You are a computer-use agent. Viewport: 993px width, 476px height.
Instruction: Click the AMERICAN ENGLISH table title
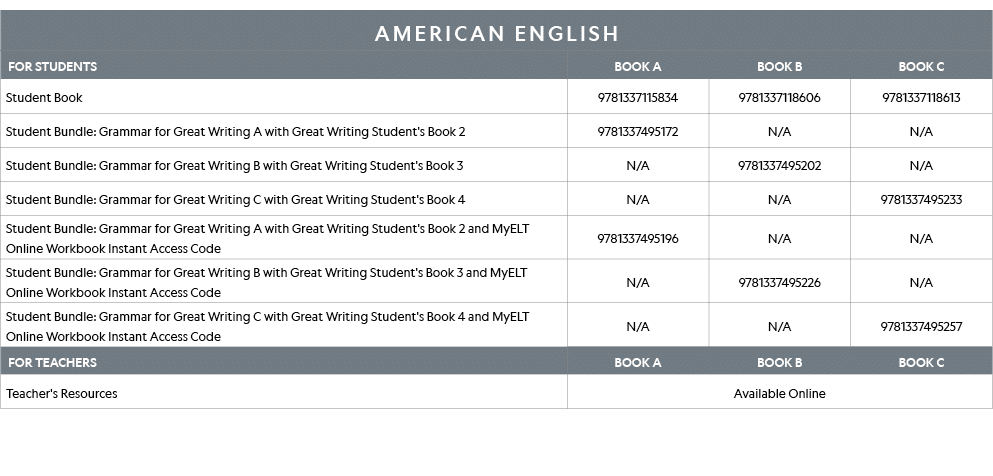click(x=497, y=34)
